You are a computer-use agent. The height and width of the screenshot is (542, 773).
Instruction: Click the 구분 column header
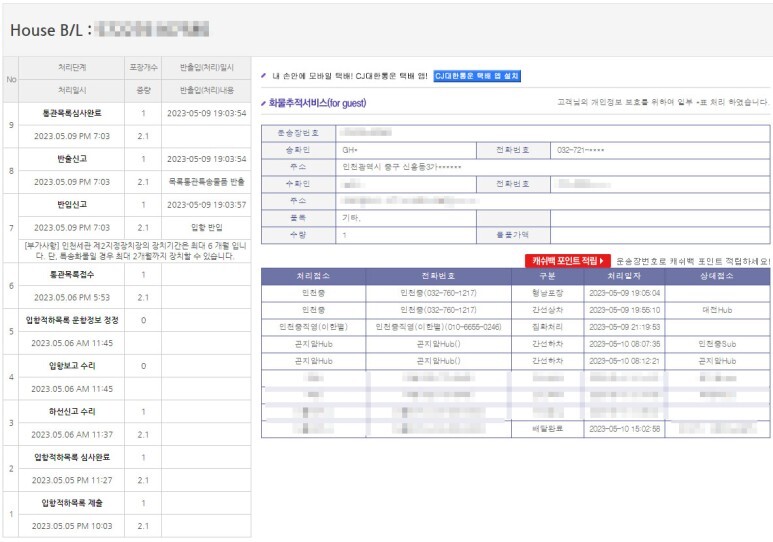547,276
